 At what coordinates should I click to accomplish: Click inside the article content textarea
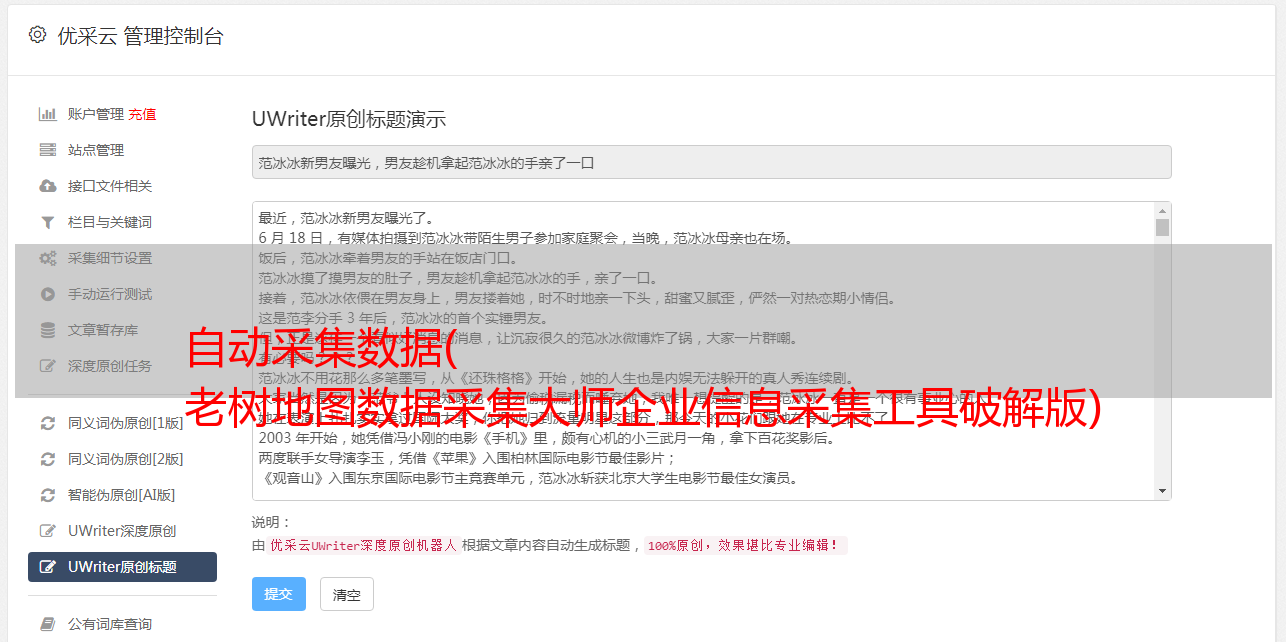point(703,351)
